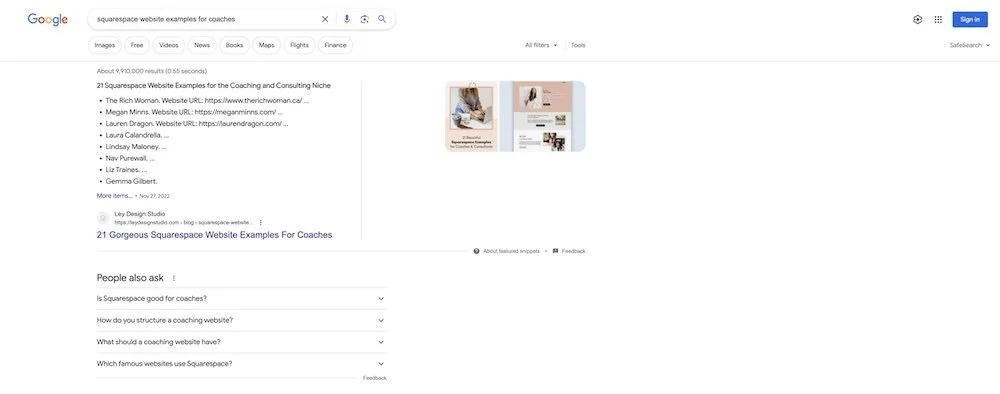The width and height of the screenshot is (1000, 394).
Task: Click the Ley Design Studio site name
Action: point(140,214)
